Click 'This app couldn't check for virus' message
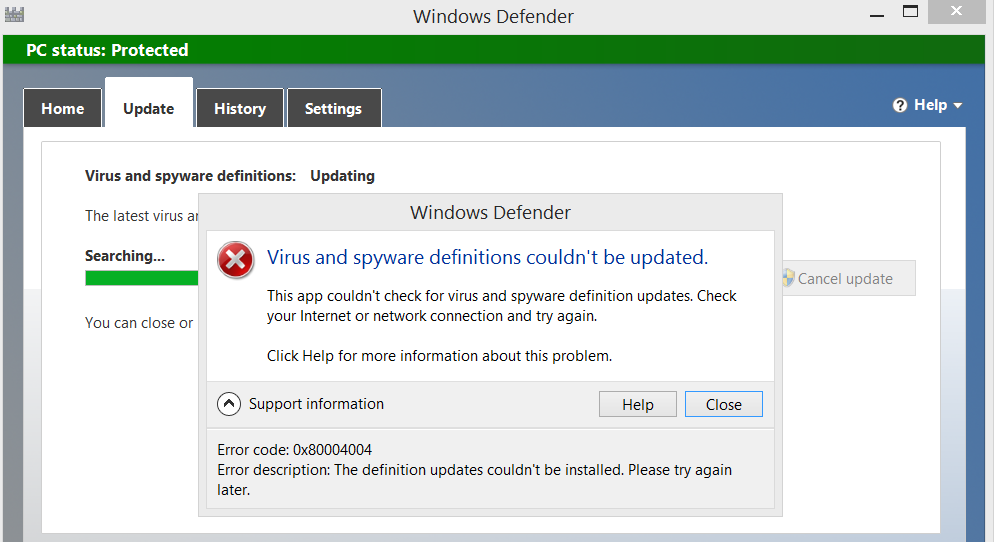The height and width of the screenshot is (542, 994). pos(501,306)
